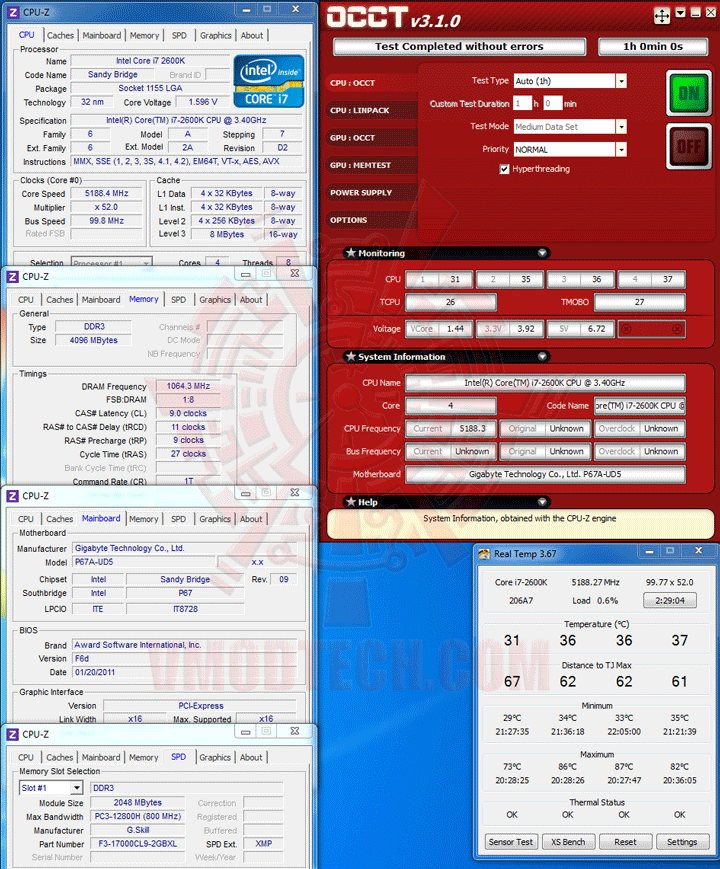Open Real Temp Settings

(x=682, y=842)
